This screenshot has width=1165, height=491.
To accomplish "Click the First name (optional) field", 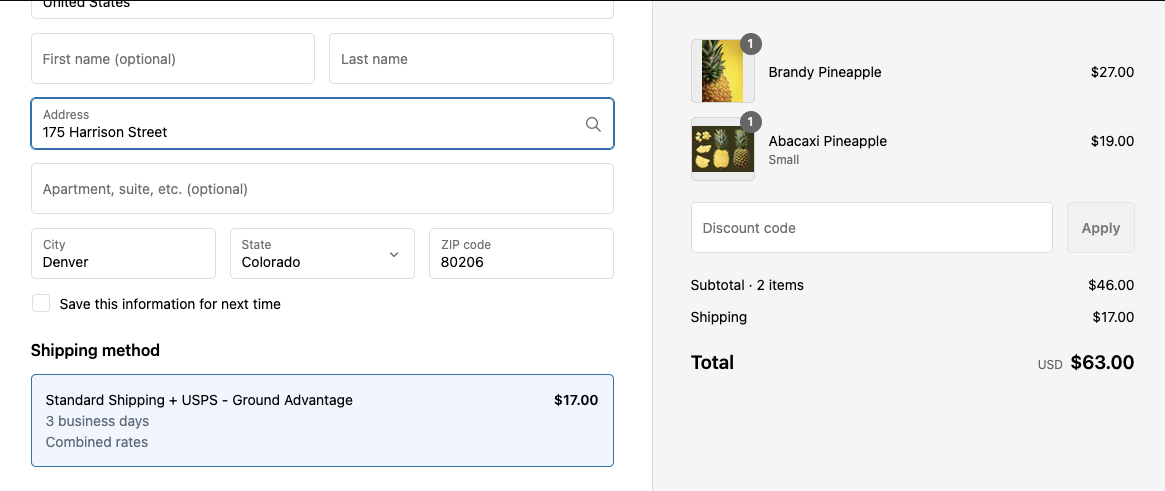I will (x=173, y=59).
